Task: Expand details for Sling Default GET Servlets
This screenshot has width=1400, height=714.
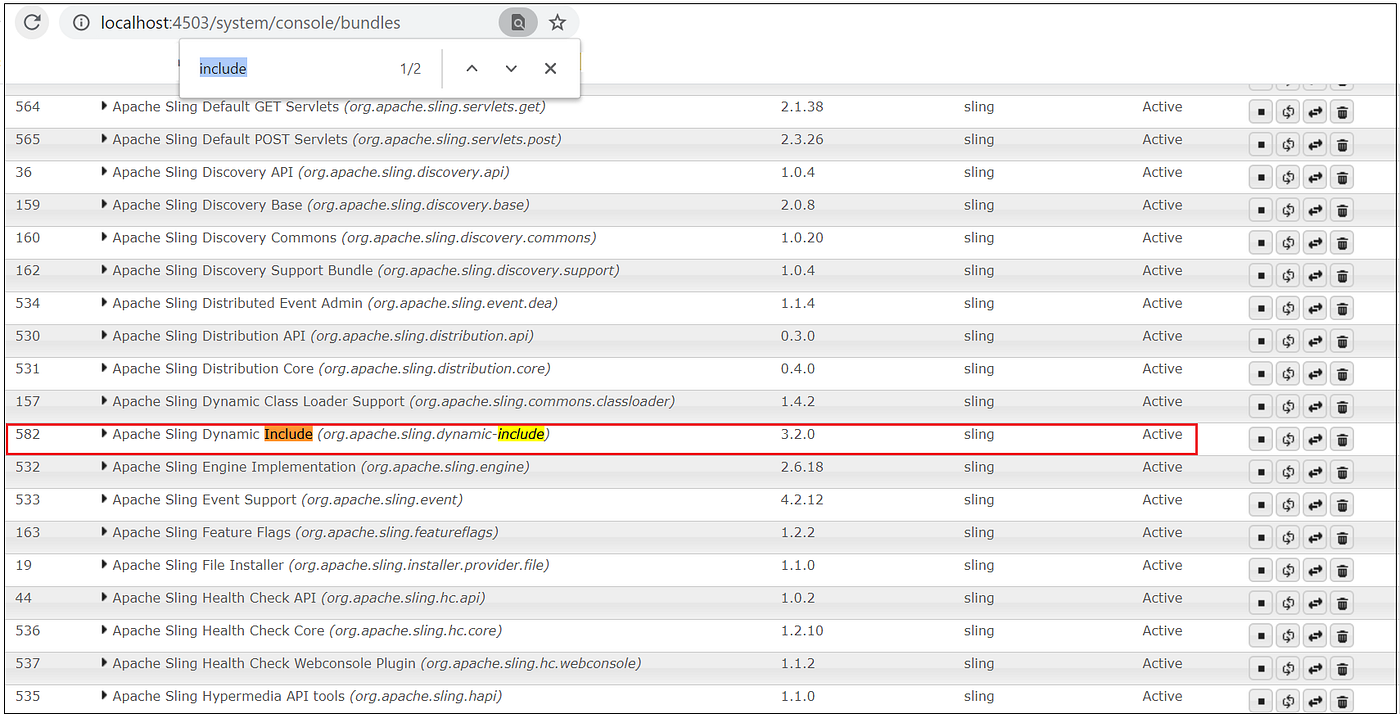Action: [104, 106]
